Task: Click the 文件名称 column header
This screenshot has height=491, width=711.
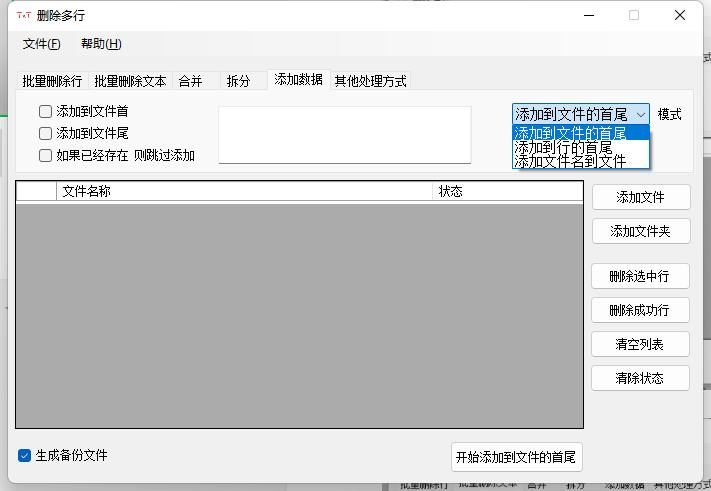Action: point(244,191)
